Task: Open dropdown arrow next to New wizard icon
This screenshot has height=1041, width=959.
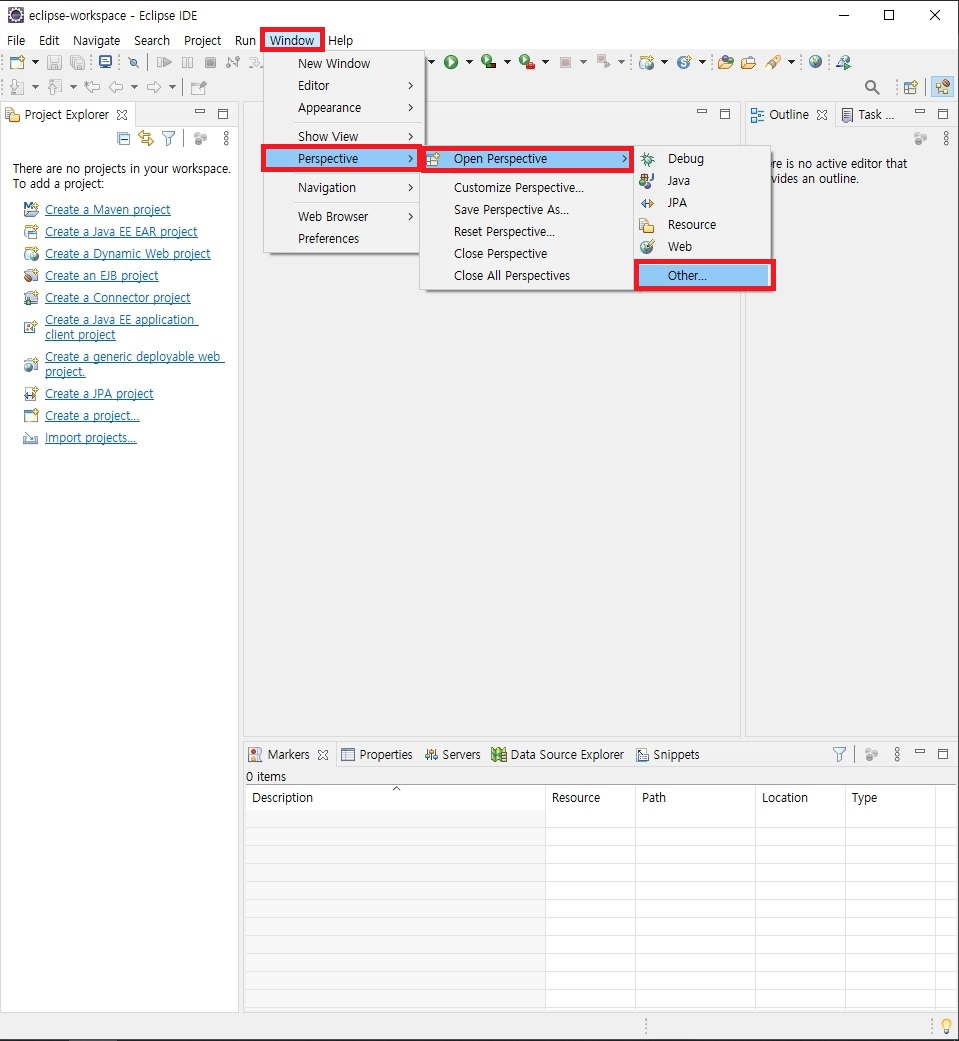Action: point(35,62)
